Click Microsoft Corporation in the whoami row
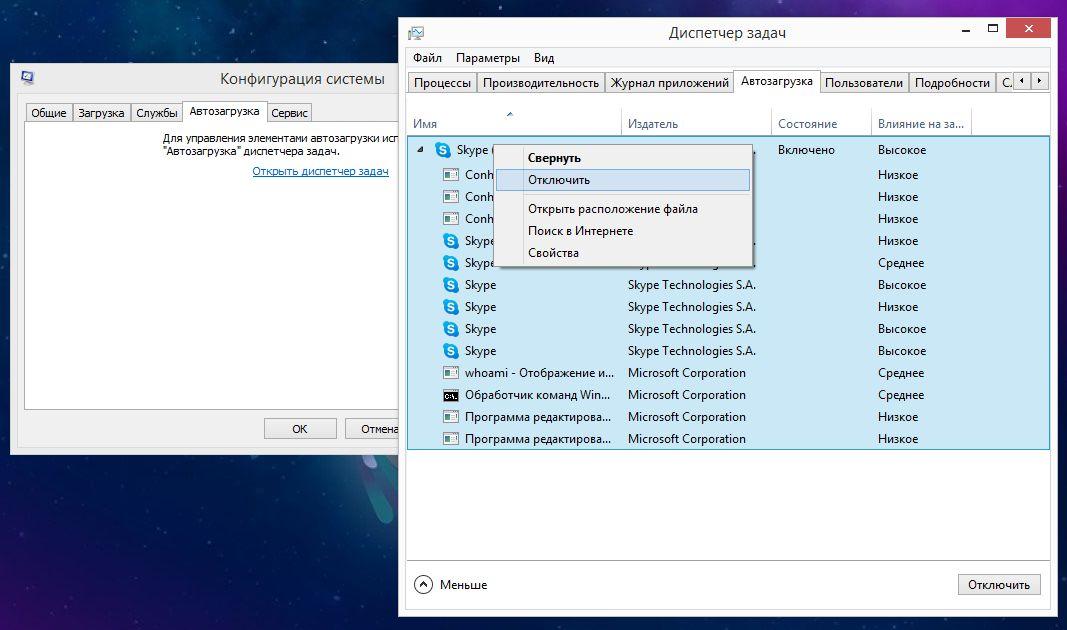Image resolution: width=1067 pixels, height=630 pixels. click(687, 373)
